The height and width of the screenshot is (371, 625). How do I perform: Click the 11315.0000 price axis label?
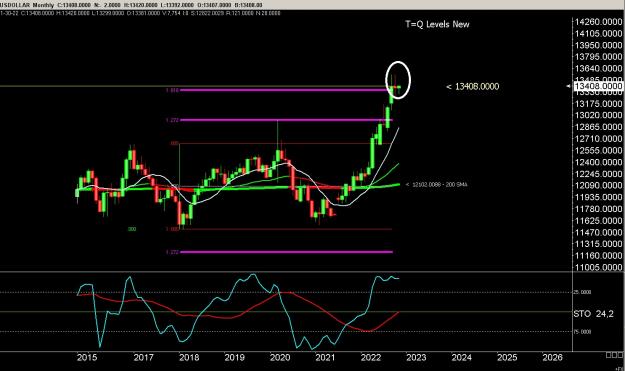(598, 244)
